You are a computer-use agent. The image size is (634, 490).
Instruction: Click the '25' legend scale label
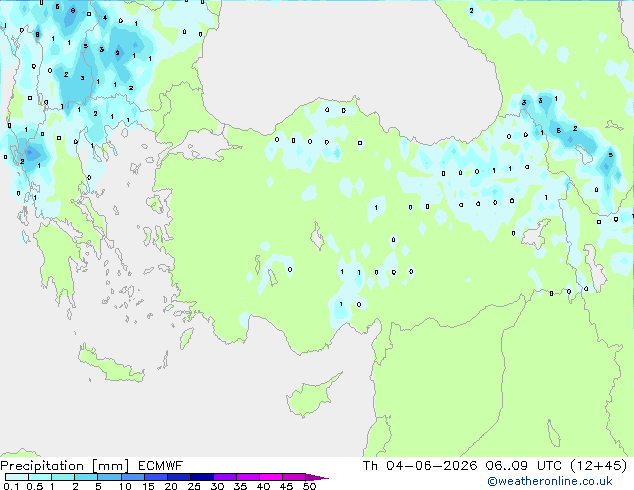click(x=194, y=486)
